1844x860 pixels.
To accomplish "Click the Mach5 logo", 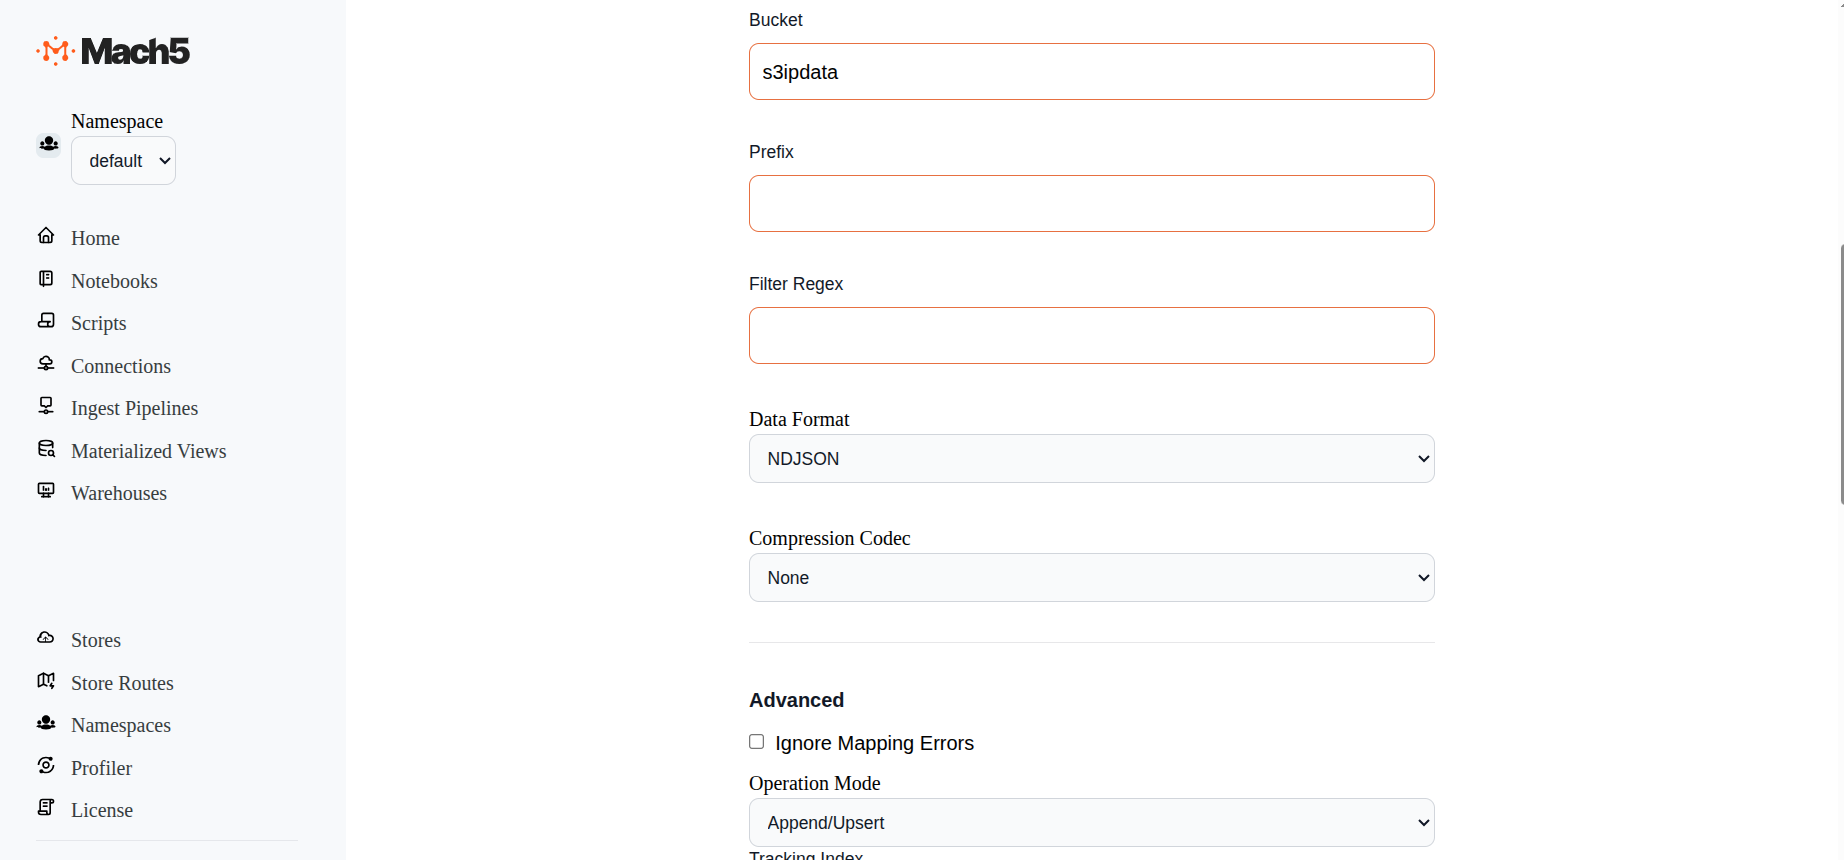I will click(x=113, y=51).
